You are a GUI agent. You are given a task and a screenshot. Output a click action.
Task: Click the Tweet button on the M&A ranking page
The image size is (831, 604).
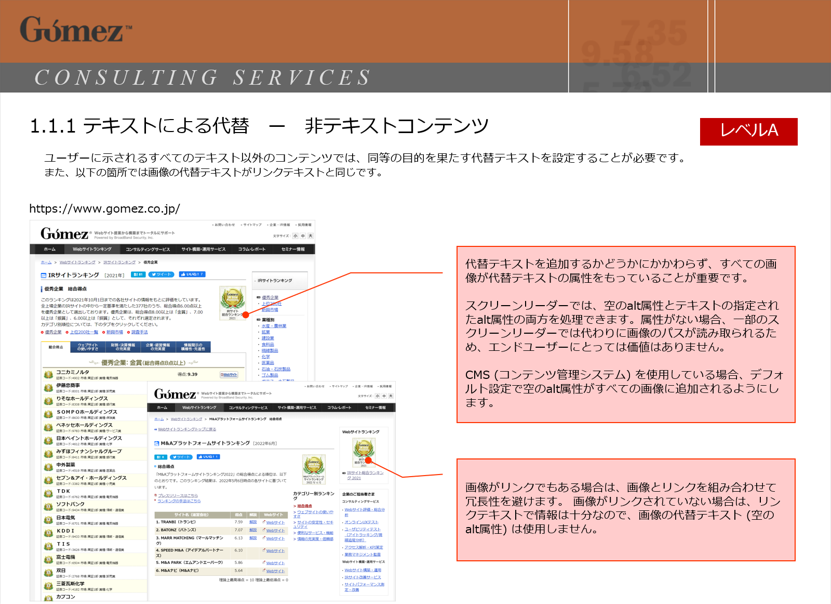click(x=181, y=457)
